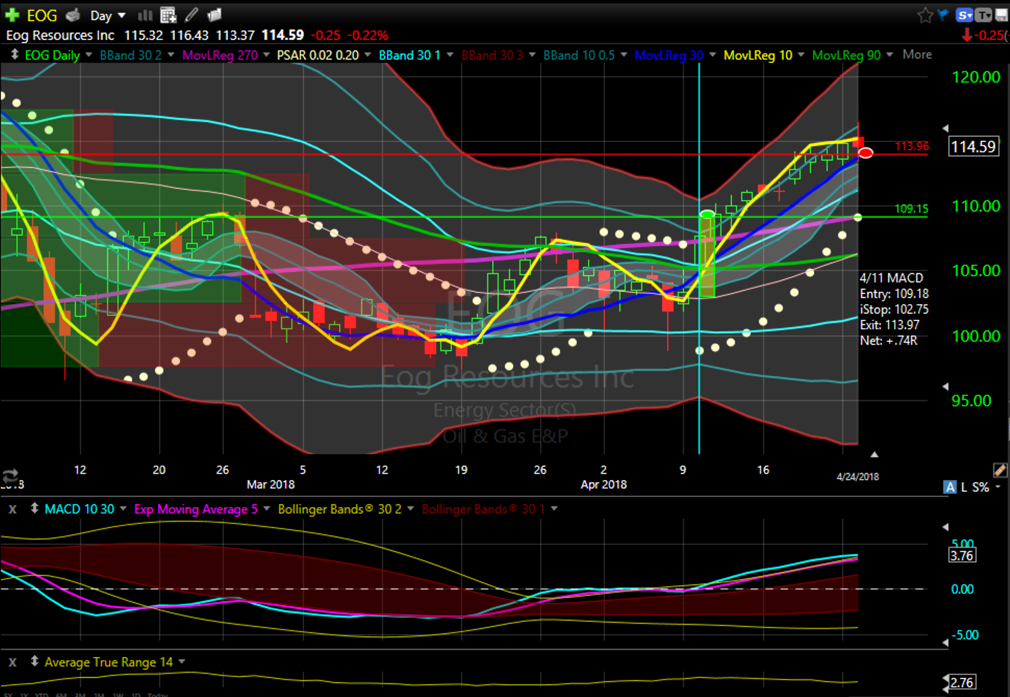Open the MovLReg 10 dropdown arrow
1010x697 pixels.
[801, 55]
